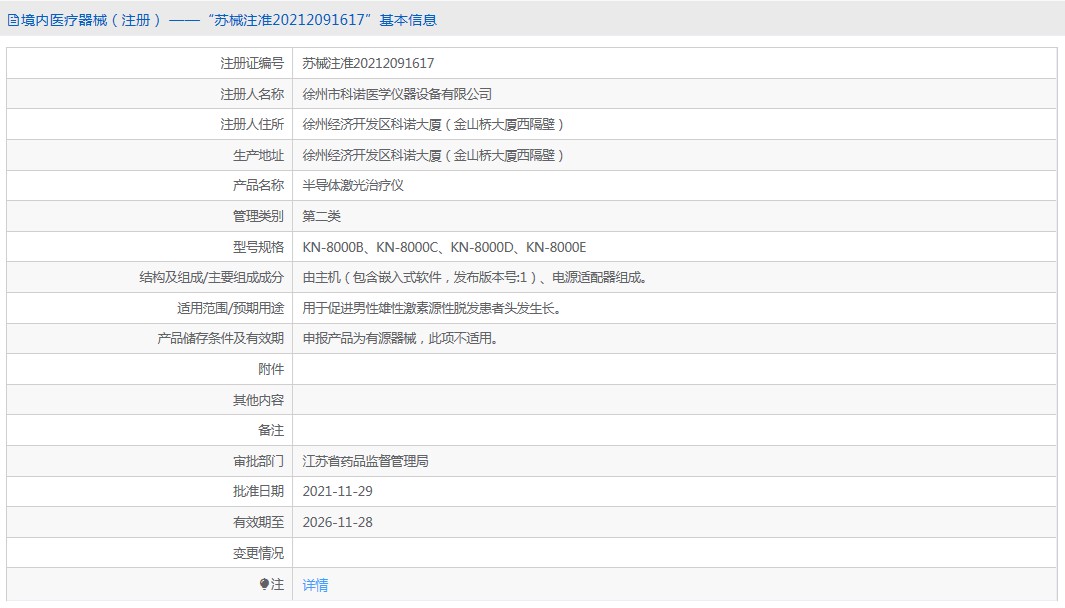Click the bulb icon beside 注 label
The width and height of the screenshot is (1065, 608).
click(264, 584)
